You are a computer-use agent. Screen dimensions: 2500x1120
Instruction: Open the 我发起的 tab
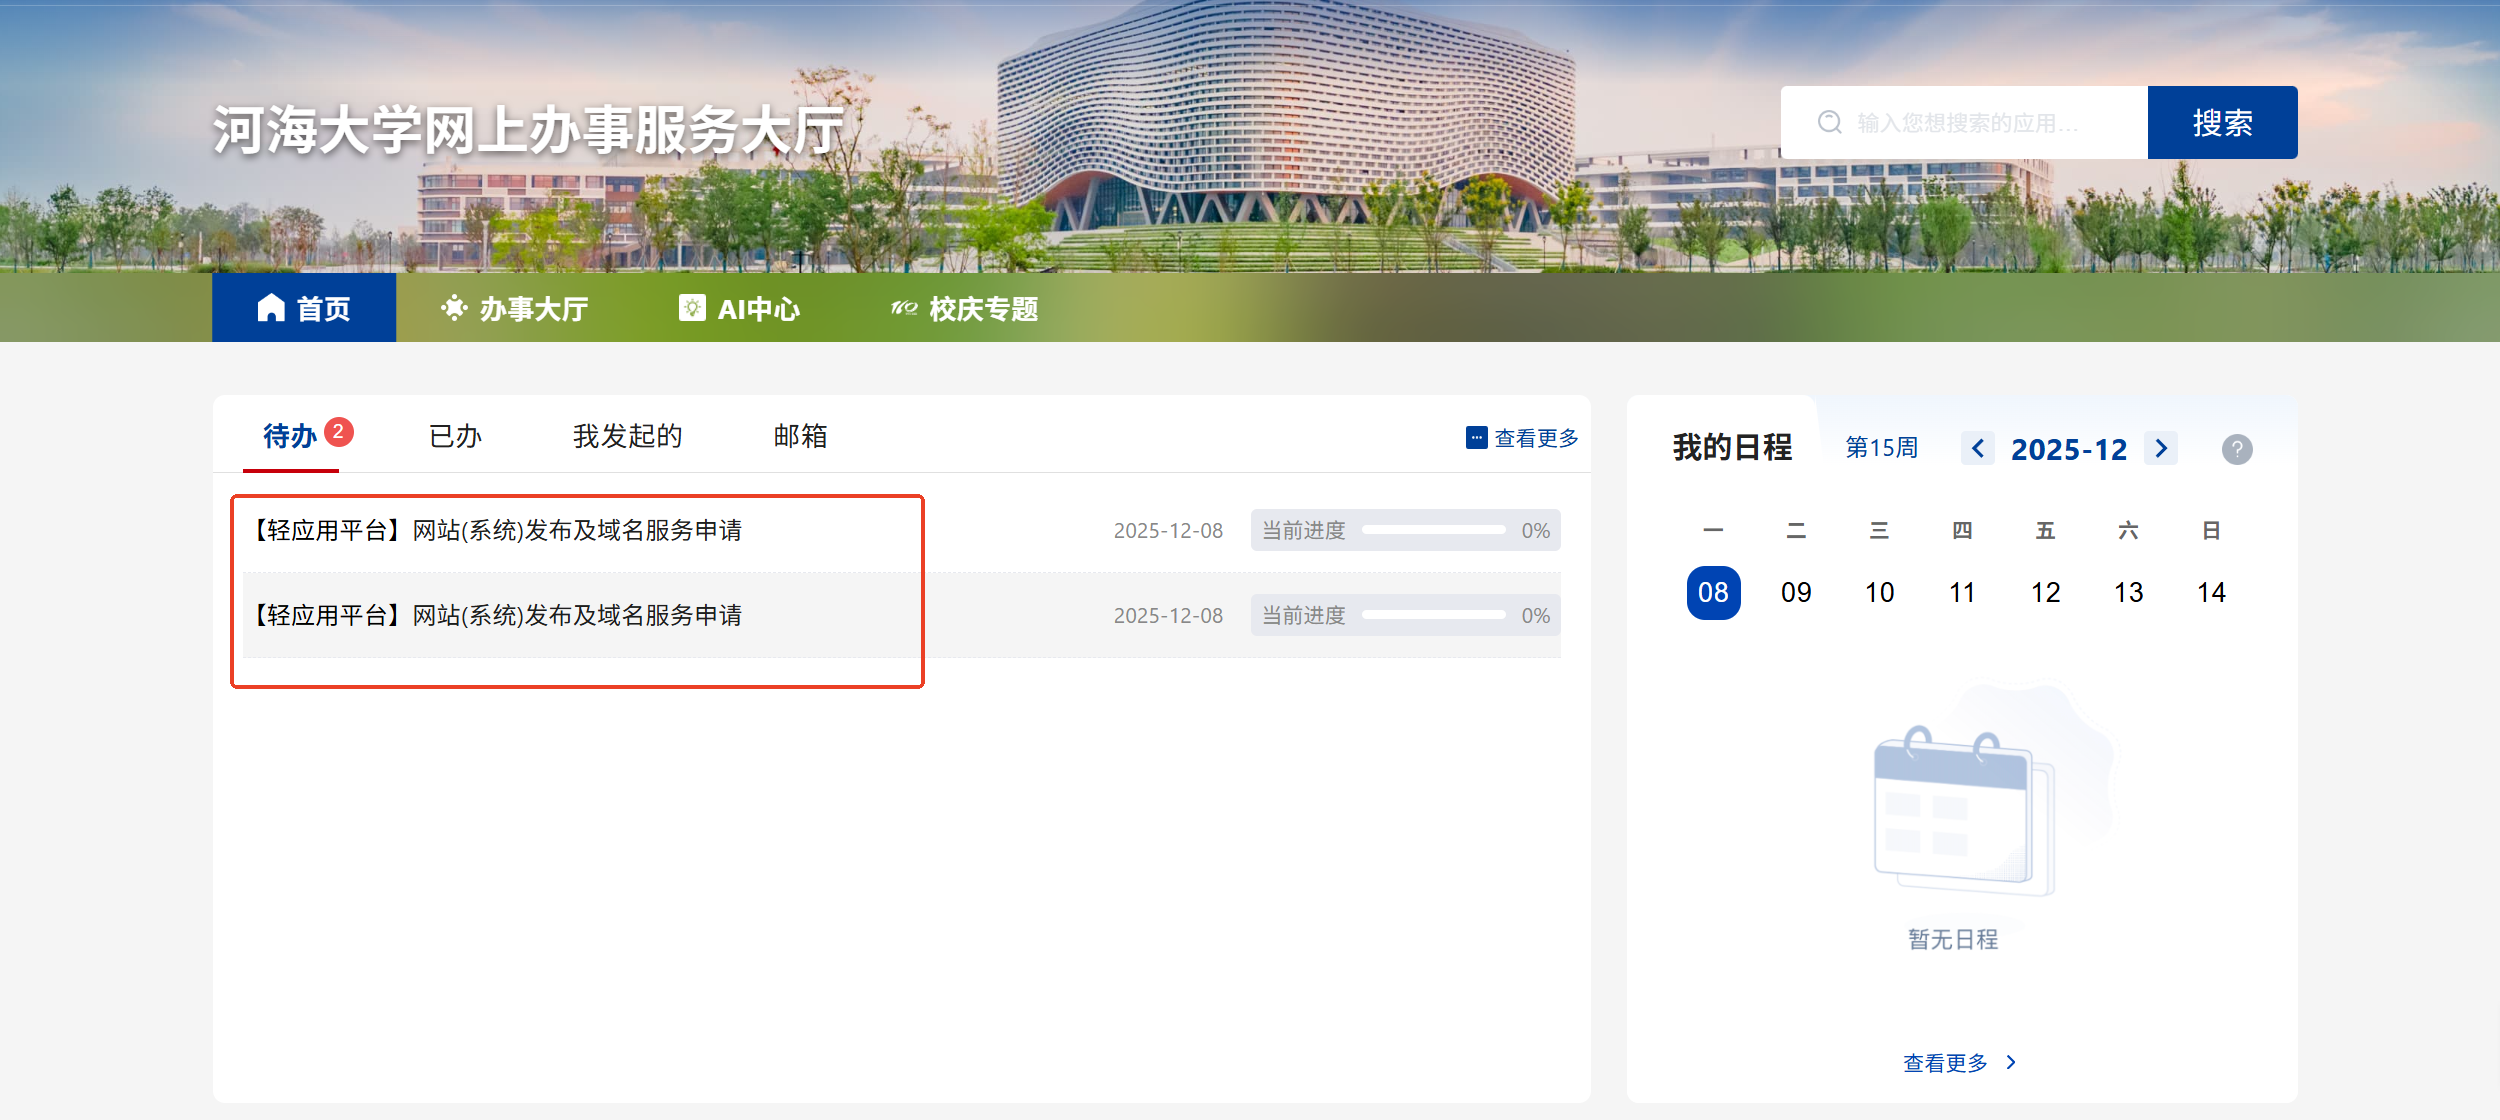coord(627,437)
